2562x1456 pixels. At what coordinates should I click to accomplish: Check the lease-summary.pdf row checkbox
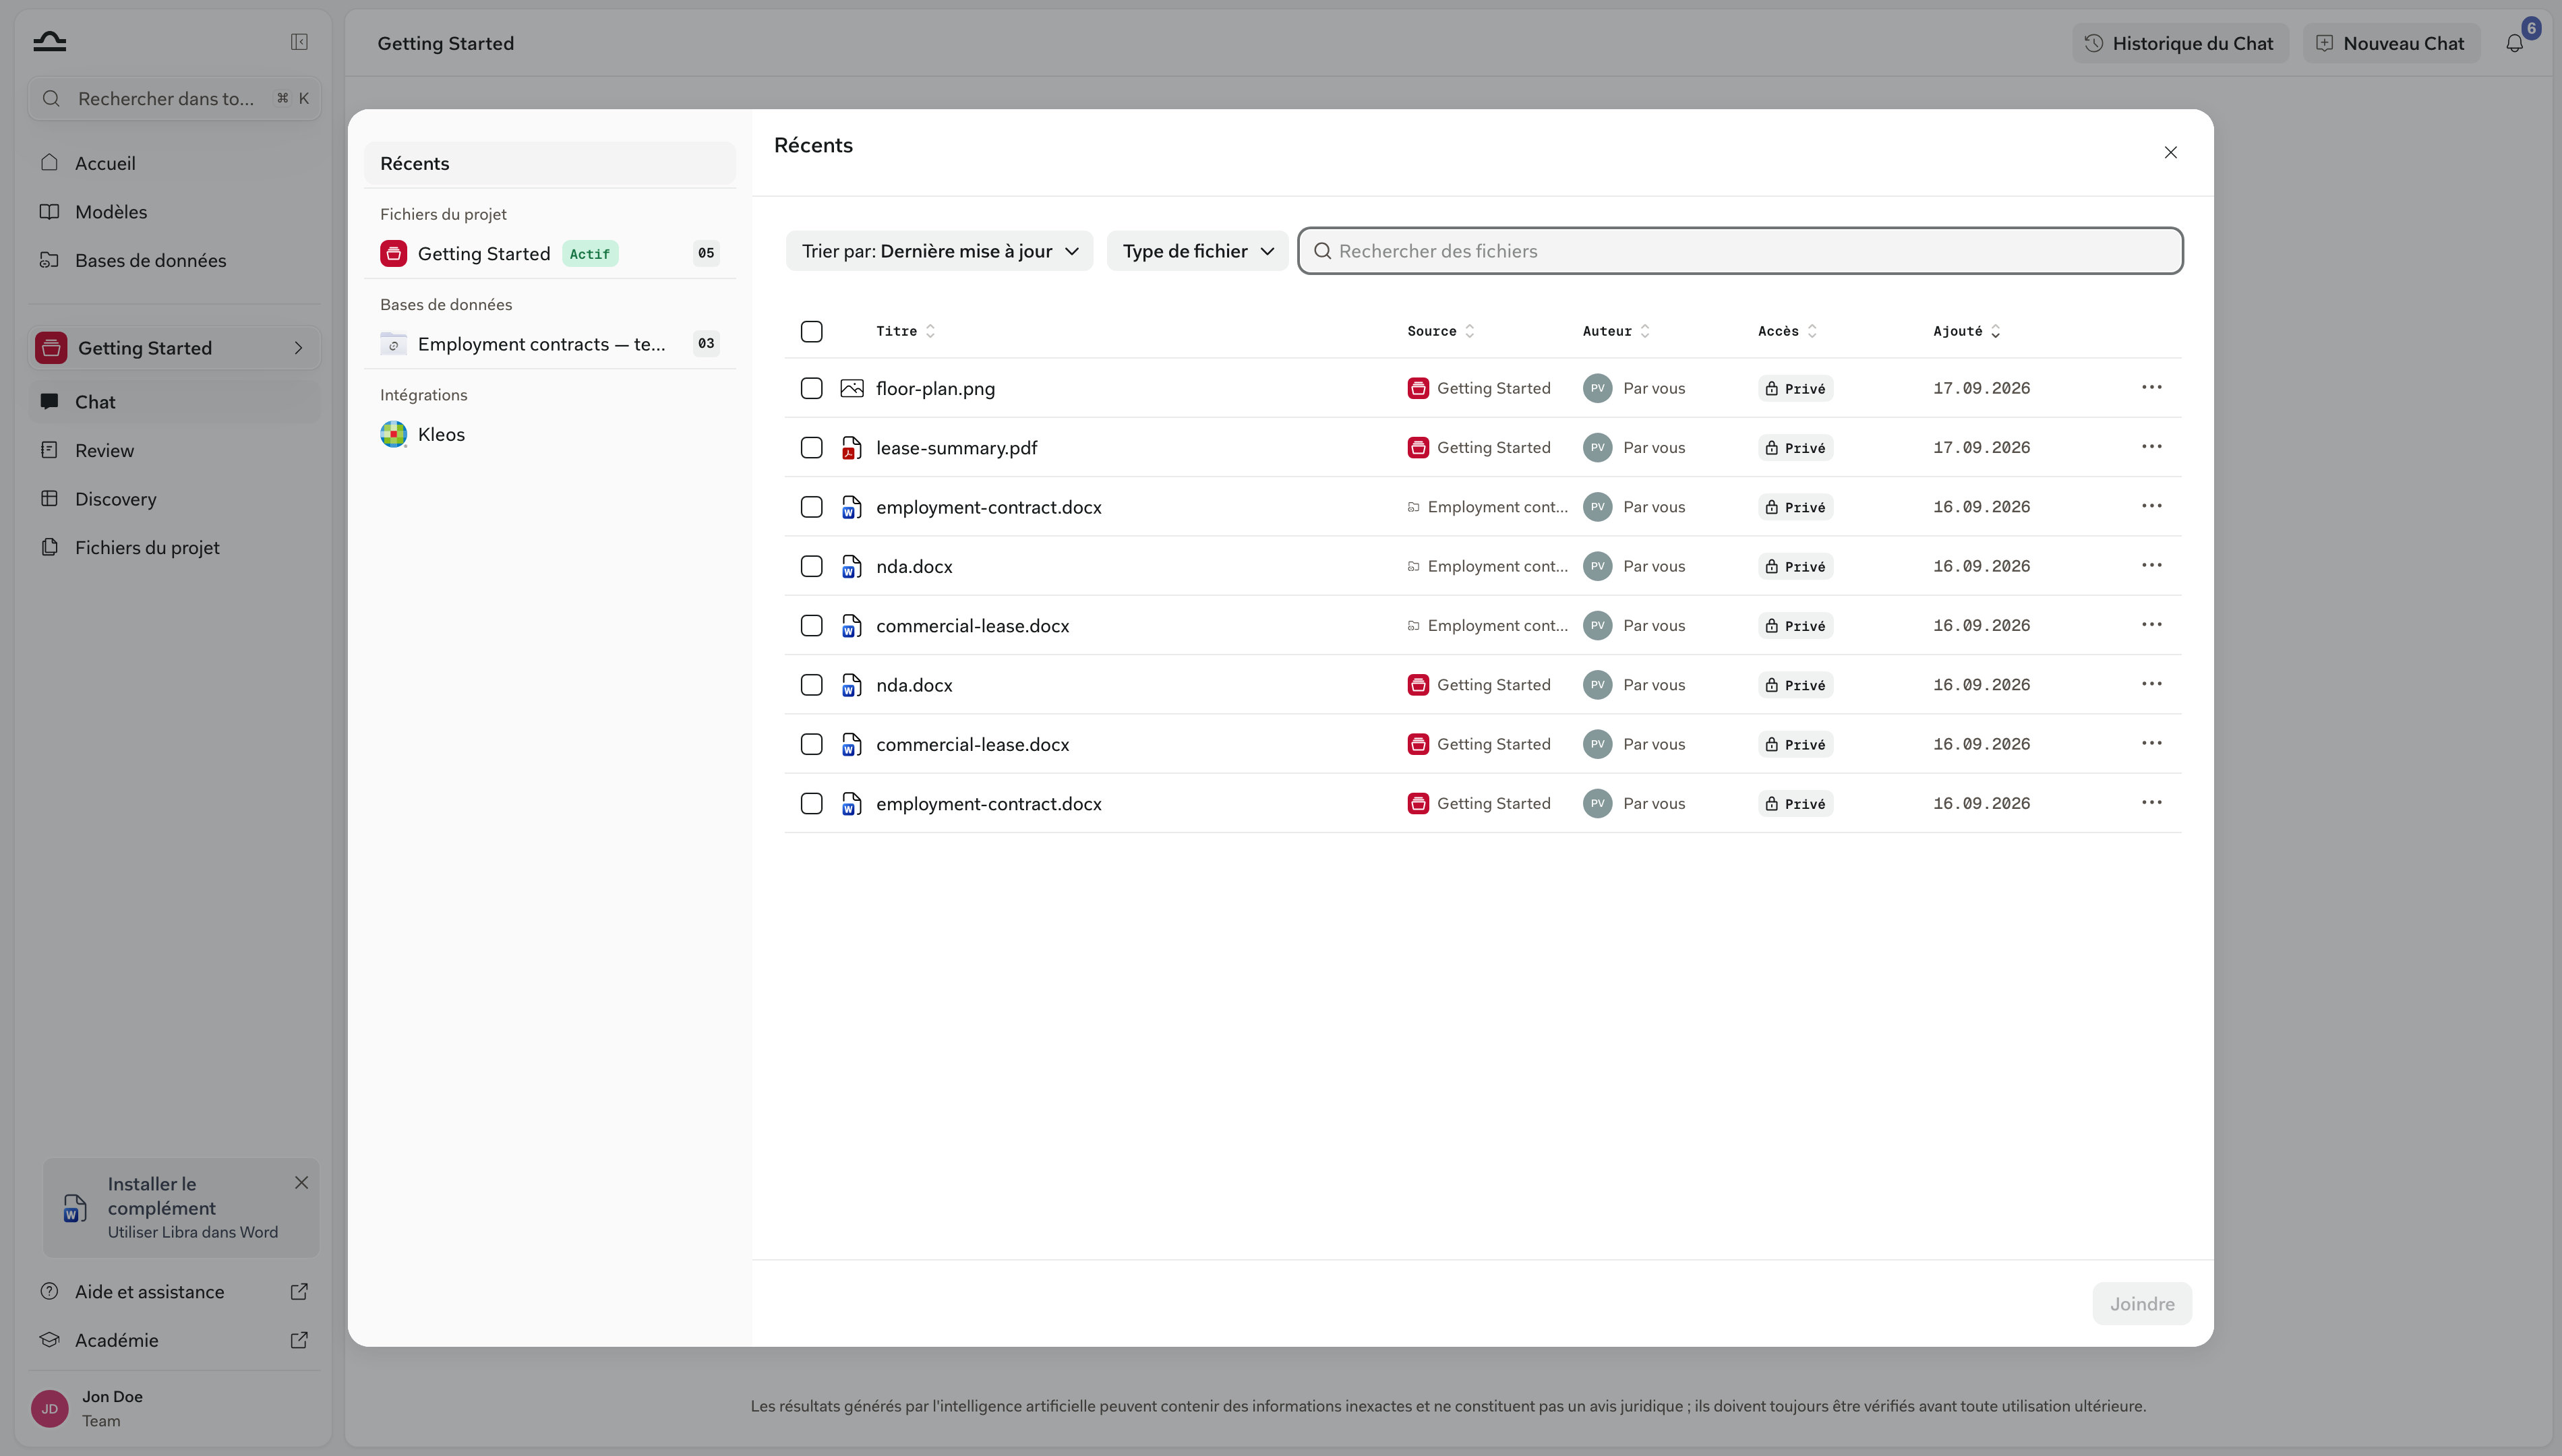[x=812, y=447]
